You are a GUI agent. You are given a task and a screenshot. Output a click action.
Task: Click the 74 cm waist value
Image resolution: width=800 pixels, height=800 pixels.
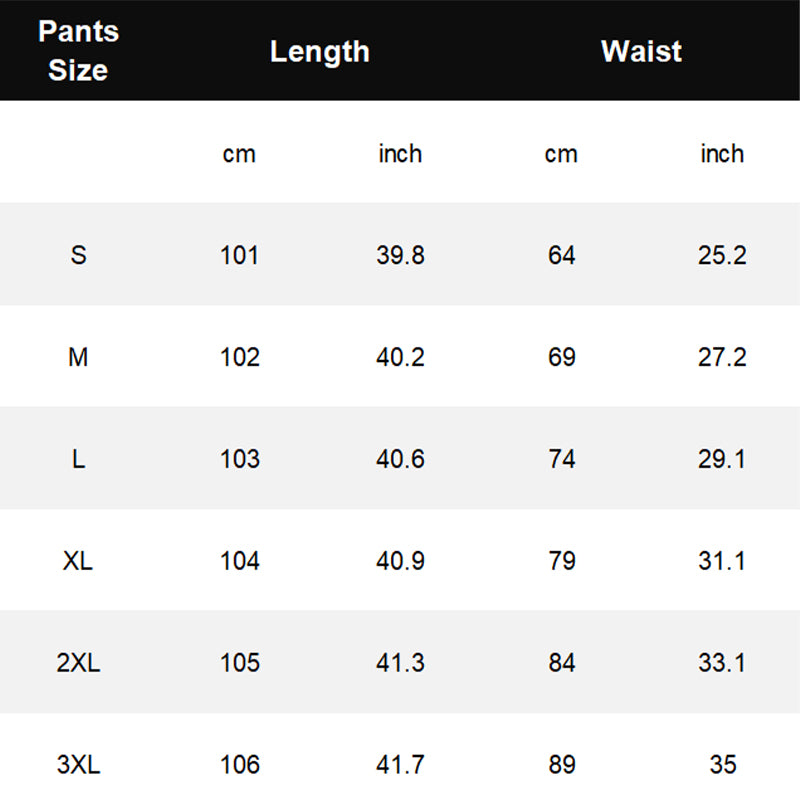[561, 459]
